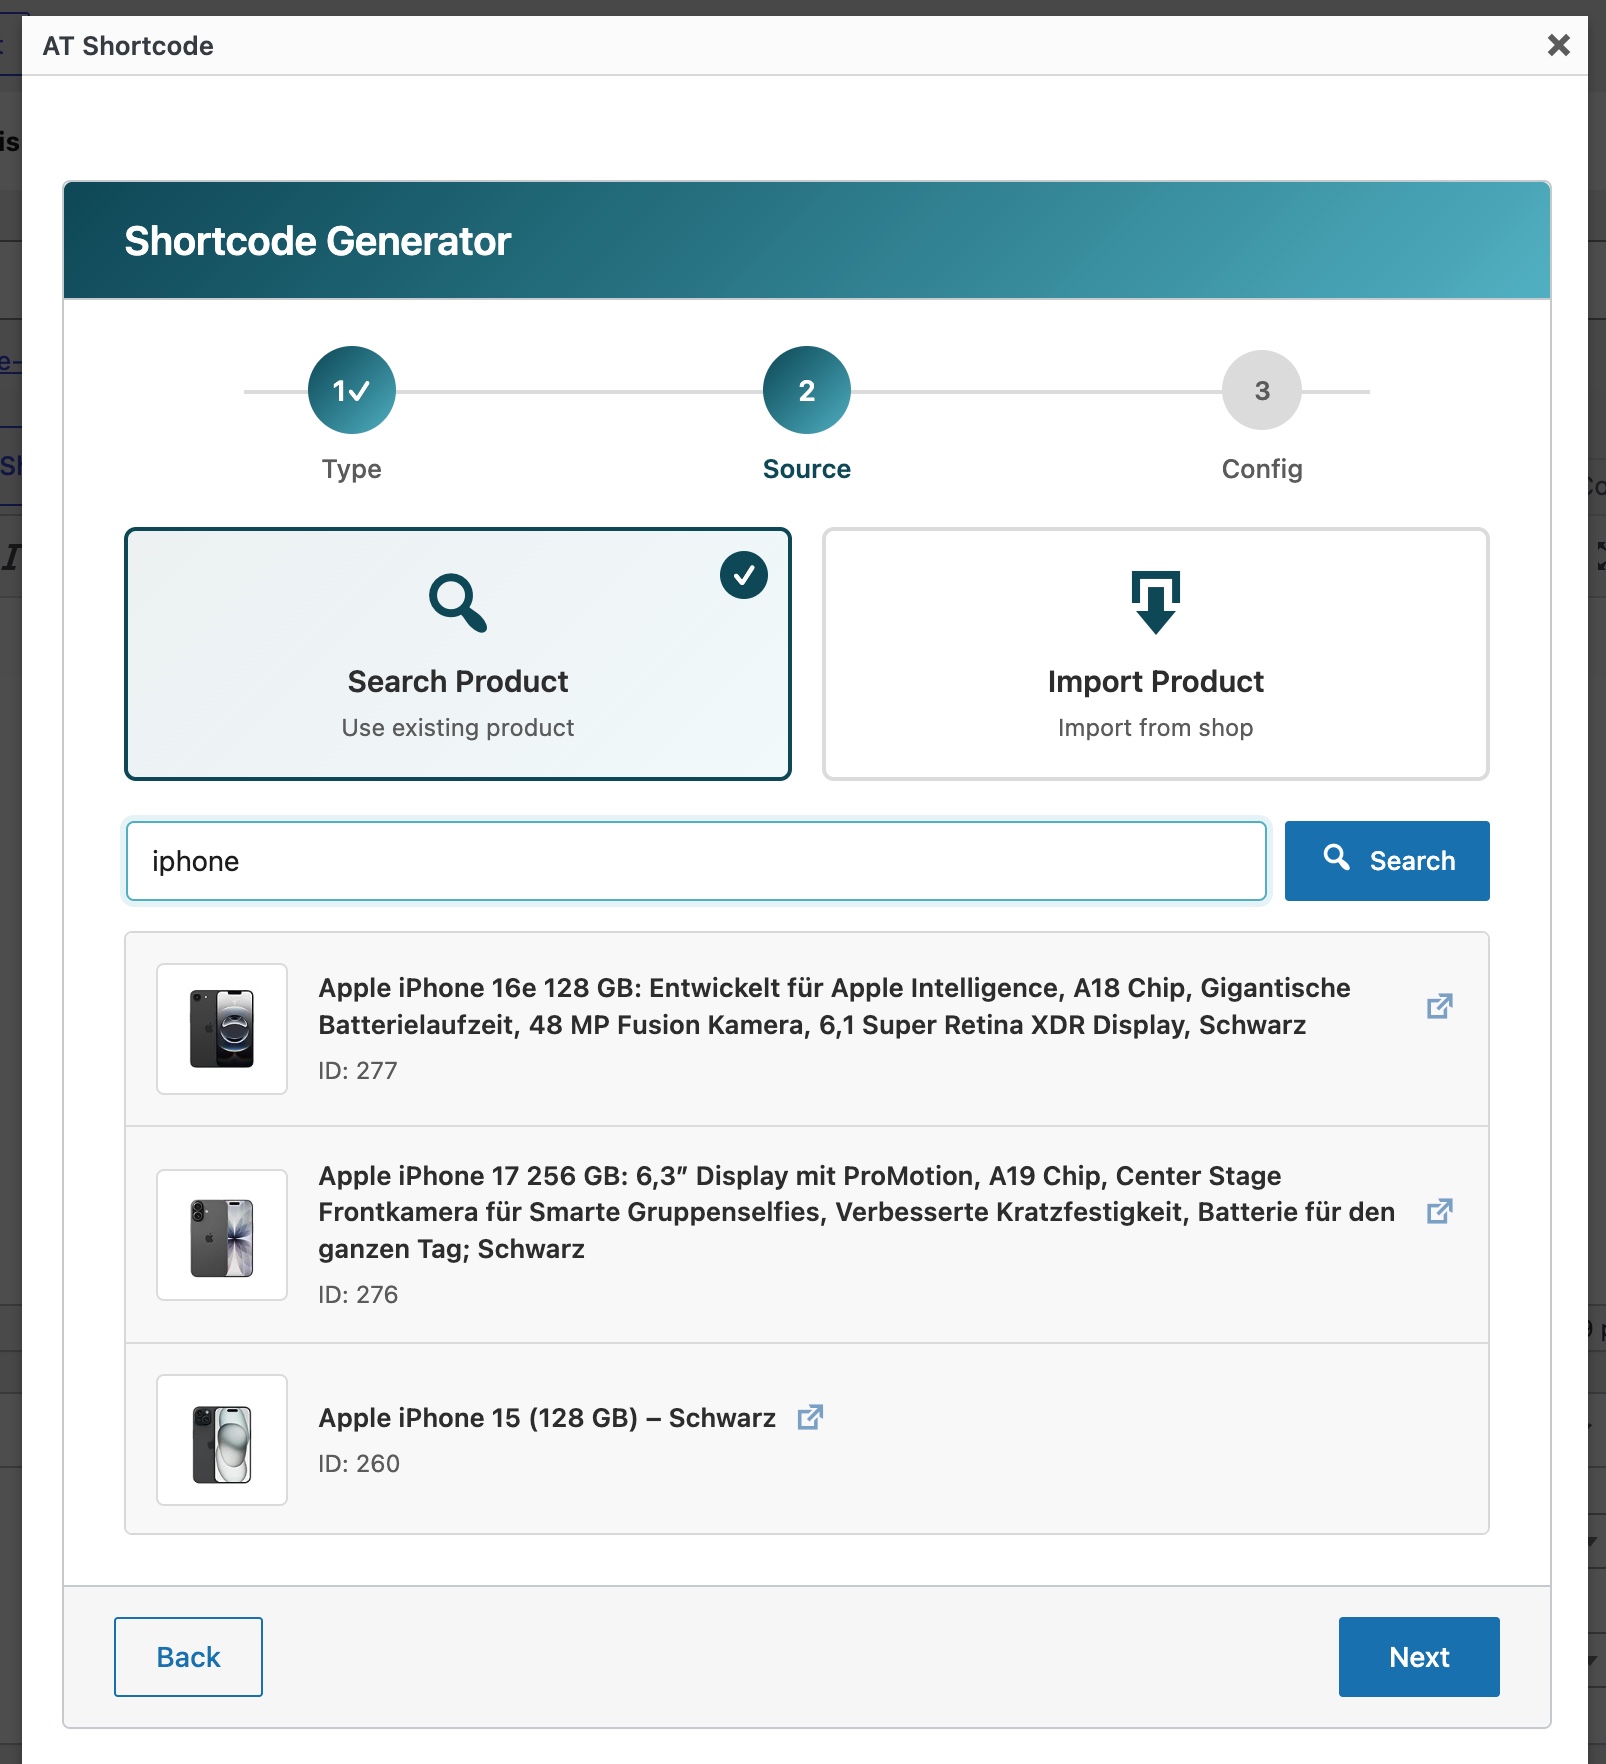Image resolution: width=1606 pixels, height=1764 pixels.
Task: Select the iPhone 16e product thumbnail
Action: click(222, 1029)
